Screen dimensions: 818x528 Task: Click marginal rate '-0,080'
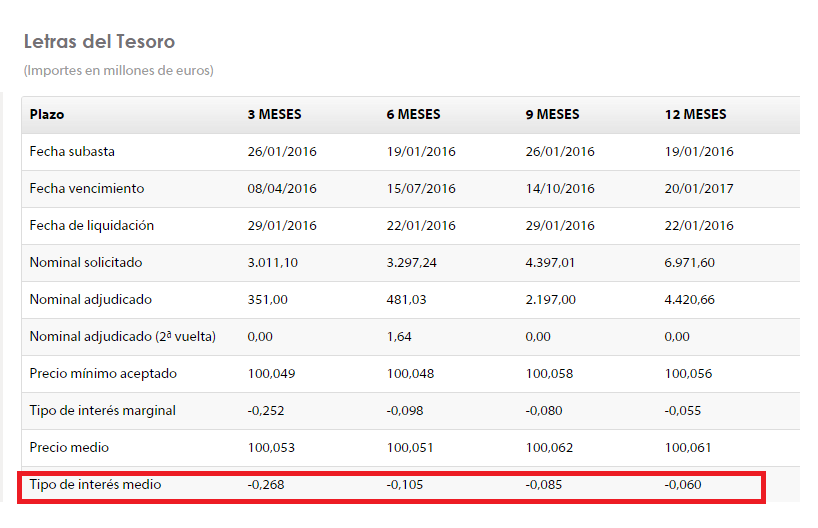point(544,411)
